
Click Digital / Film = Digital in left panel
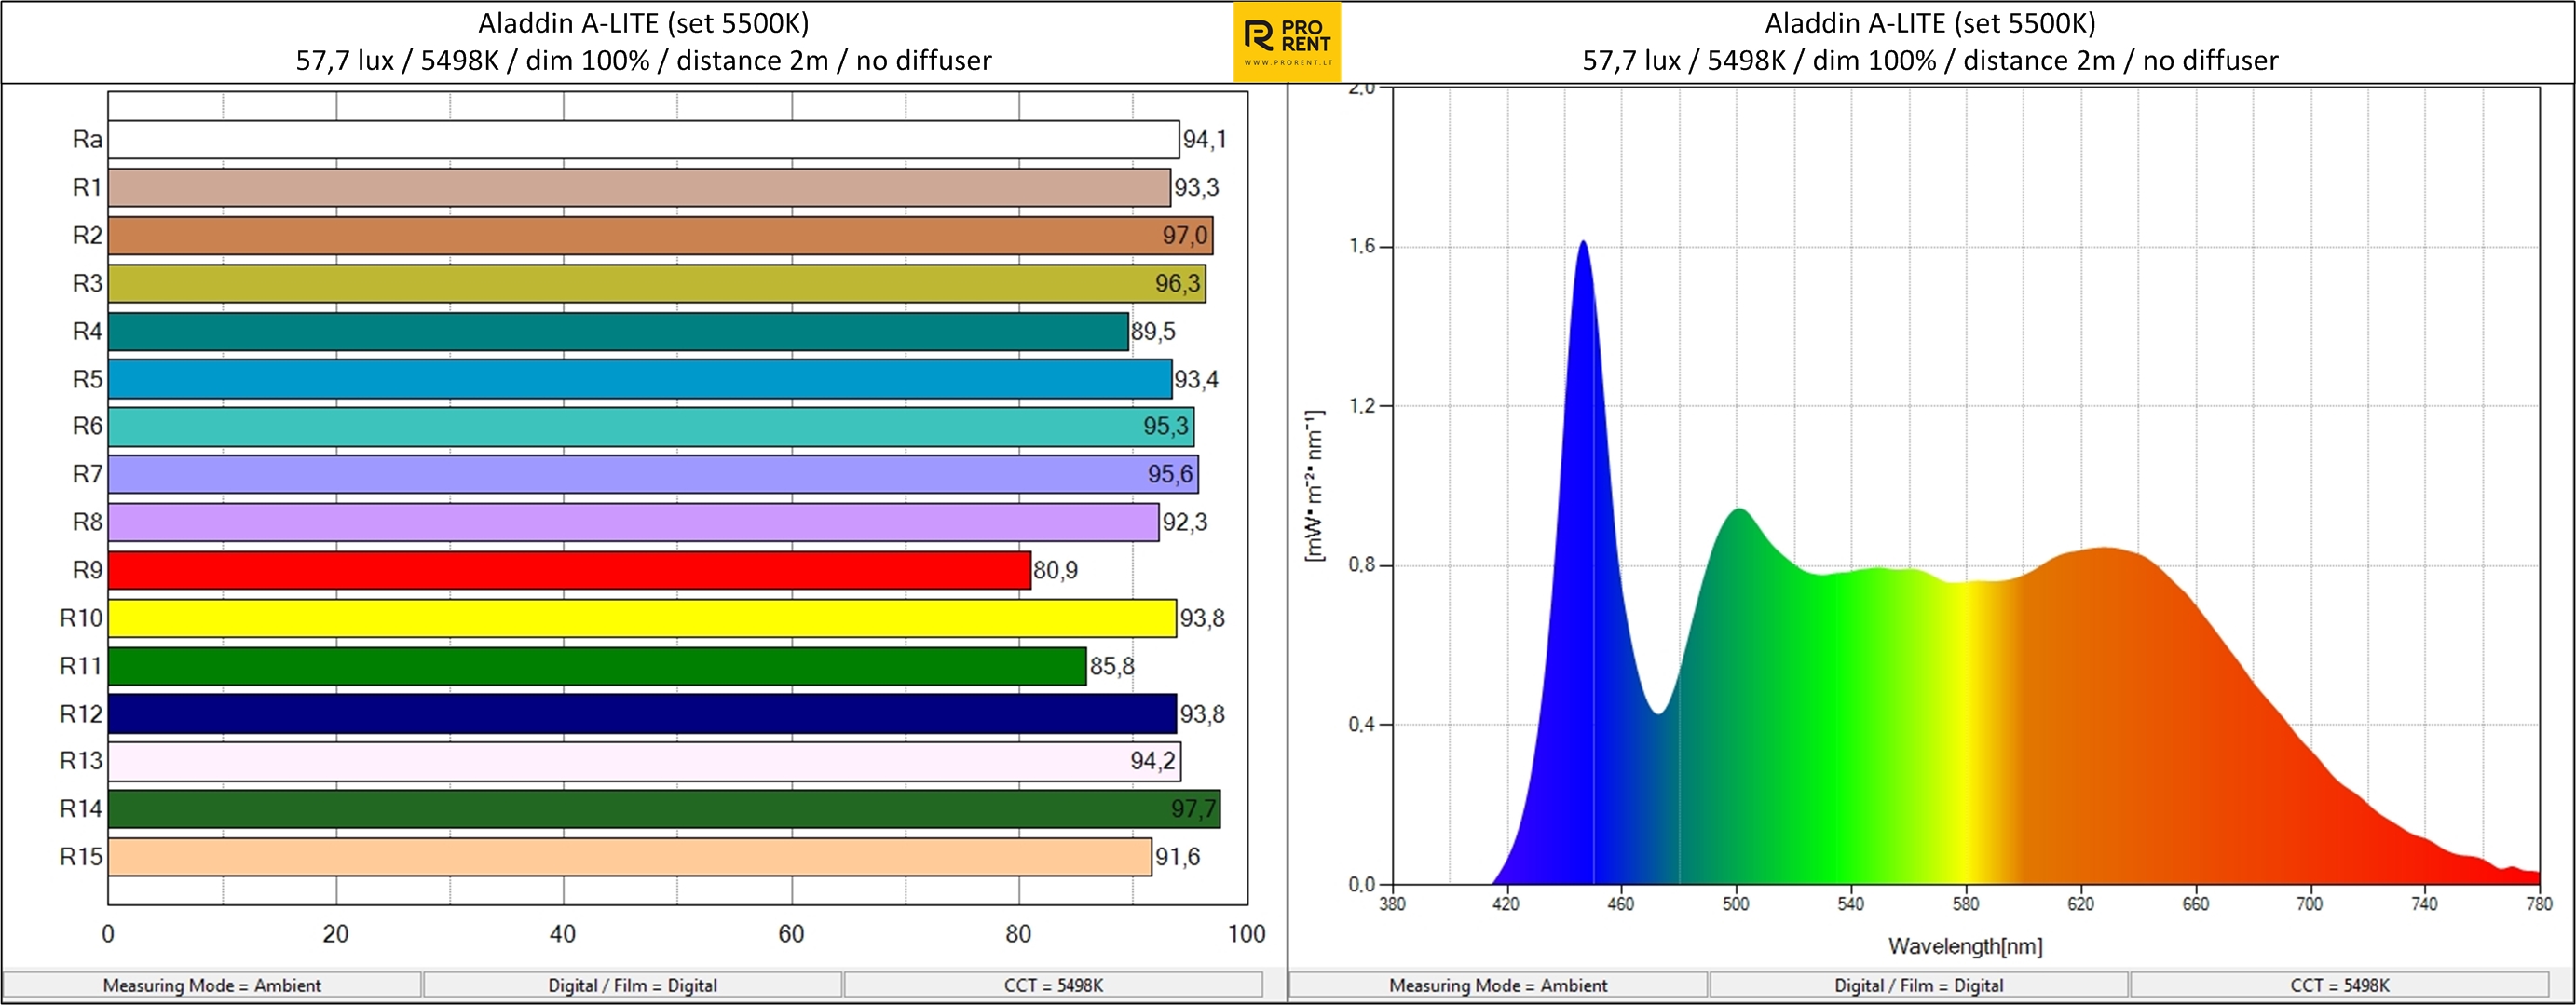tap(632, 986)
